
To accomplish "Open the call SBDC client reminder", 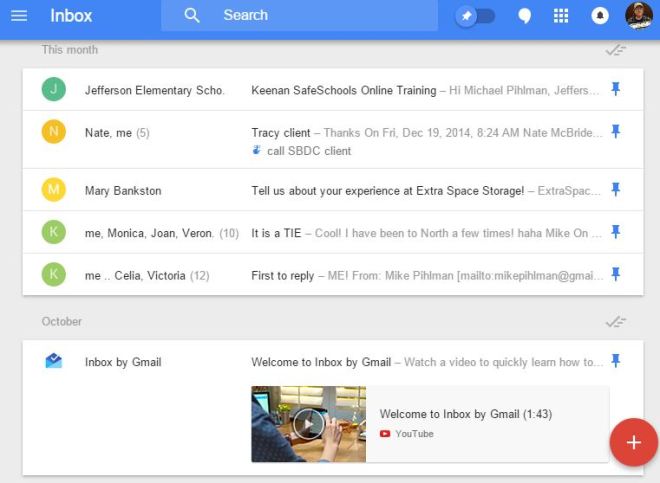I will point(309,151).
